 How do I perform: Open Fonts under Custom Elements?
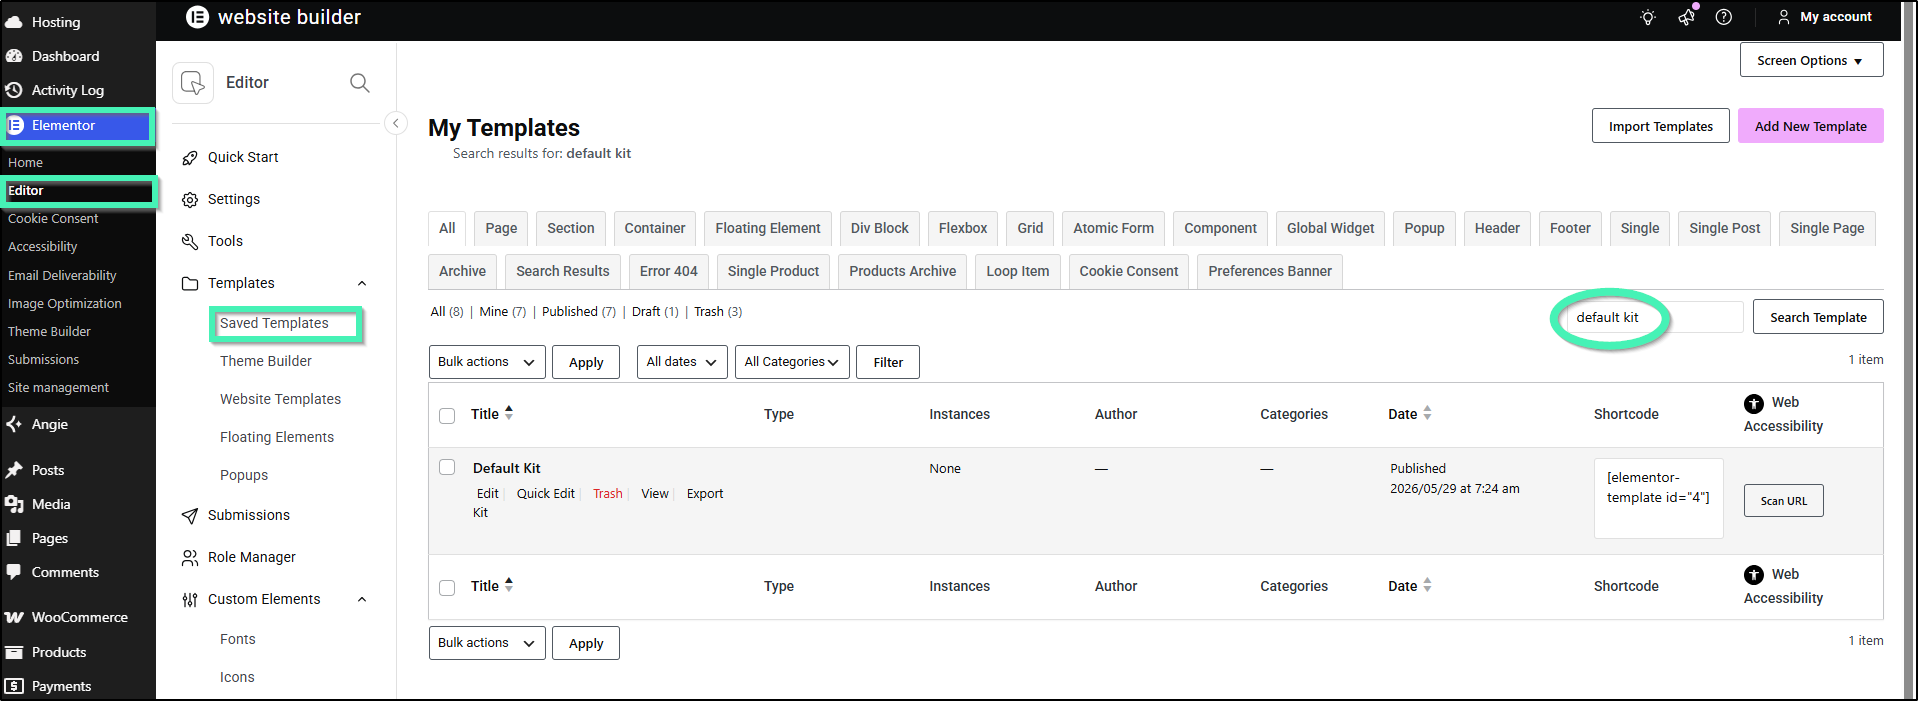[238, 639]
